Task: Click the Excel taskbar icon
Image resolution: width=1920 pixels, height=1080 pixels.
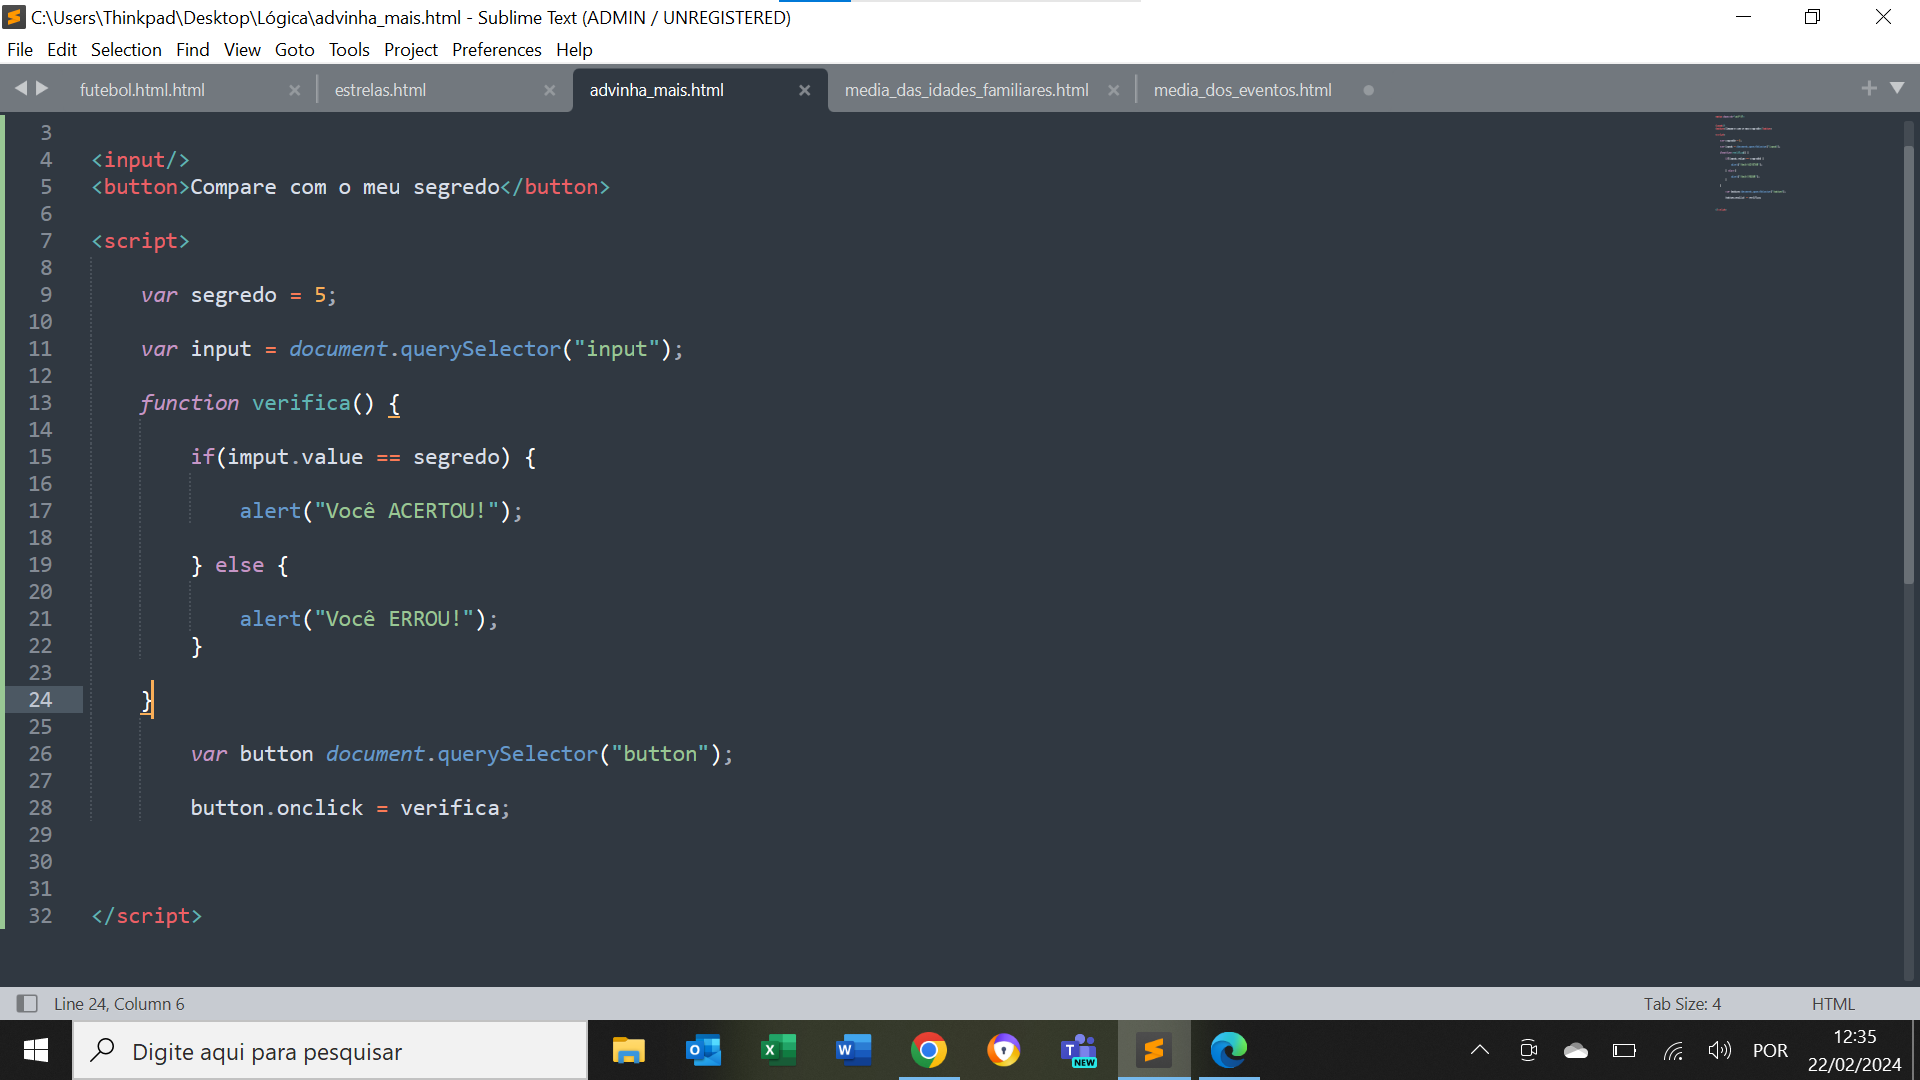Action: 779,1051
